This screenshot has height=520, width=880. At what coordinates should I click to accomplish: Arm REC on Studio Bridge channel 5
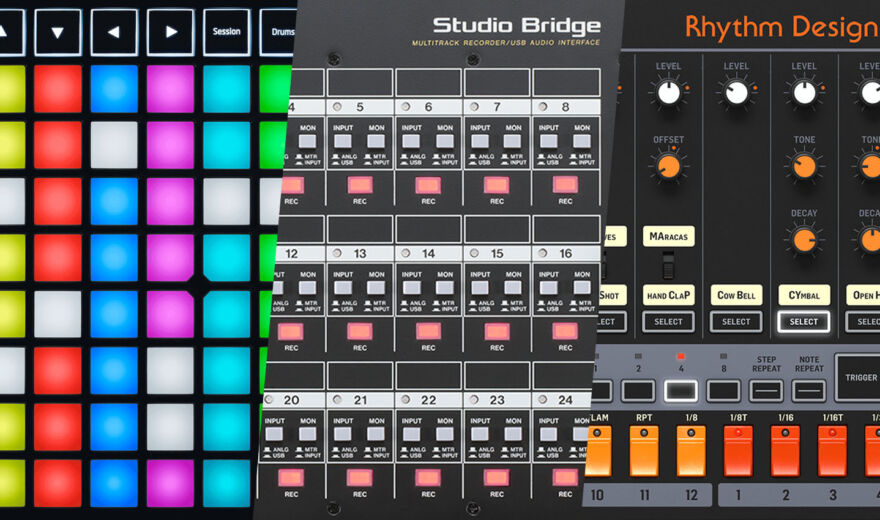(x=360, y=185)
